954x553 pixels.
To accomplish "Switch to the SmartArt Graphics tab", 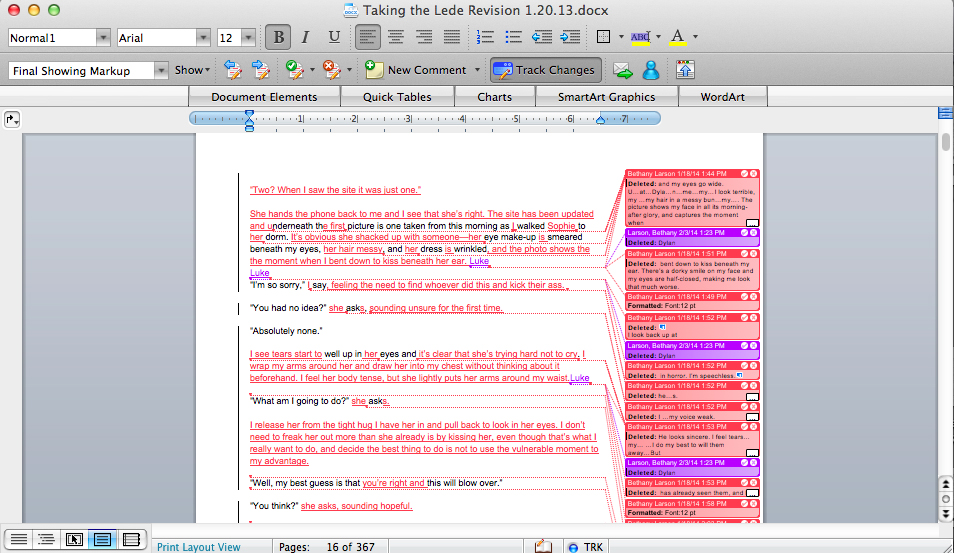I will pos(607,97).
